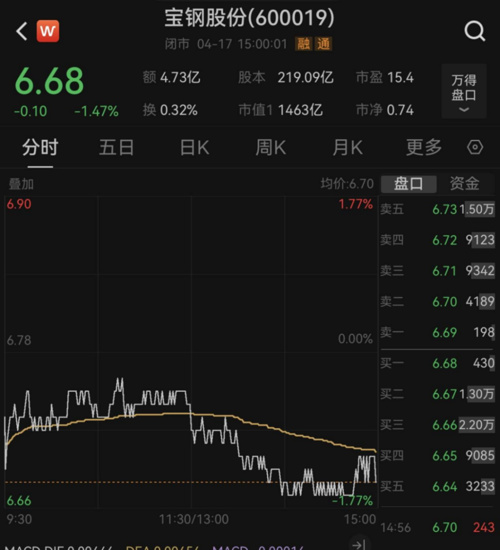Screen dimensions: 500x550
Task: Tap the 股本 219.09亿 value
Action: pos(286,78)
